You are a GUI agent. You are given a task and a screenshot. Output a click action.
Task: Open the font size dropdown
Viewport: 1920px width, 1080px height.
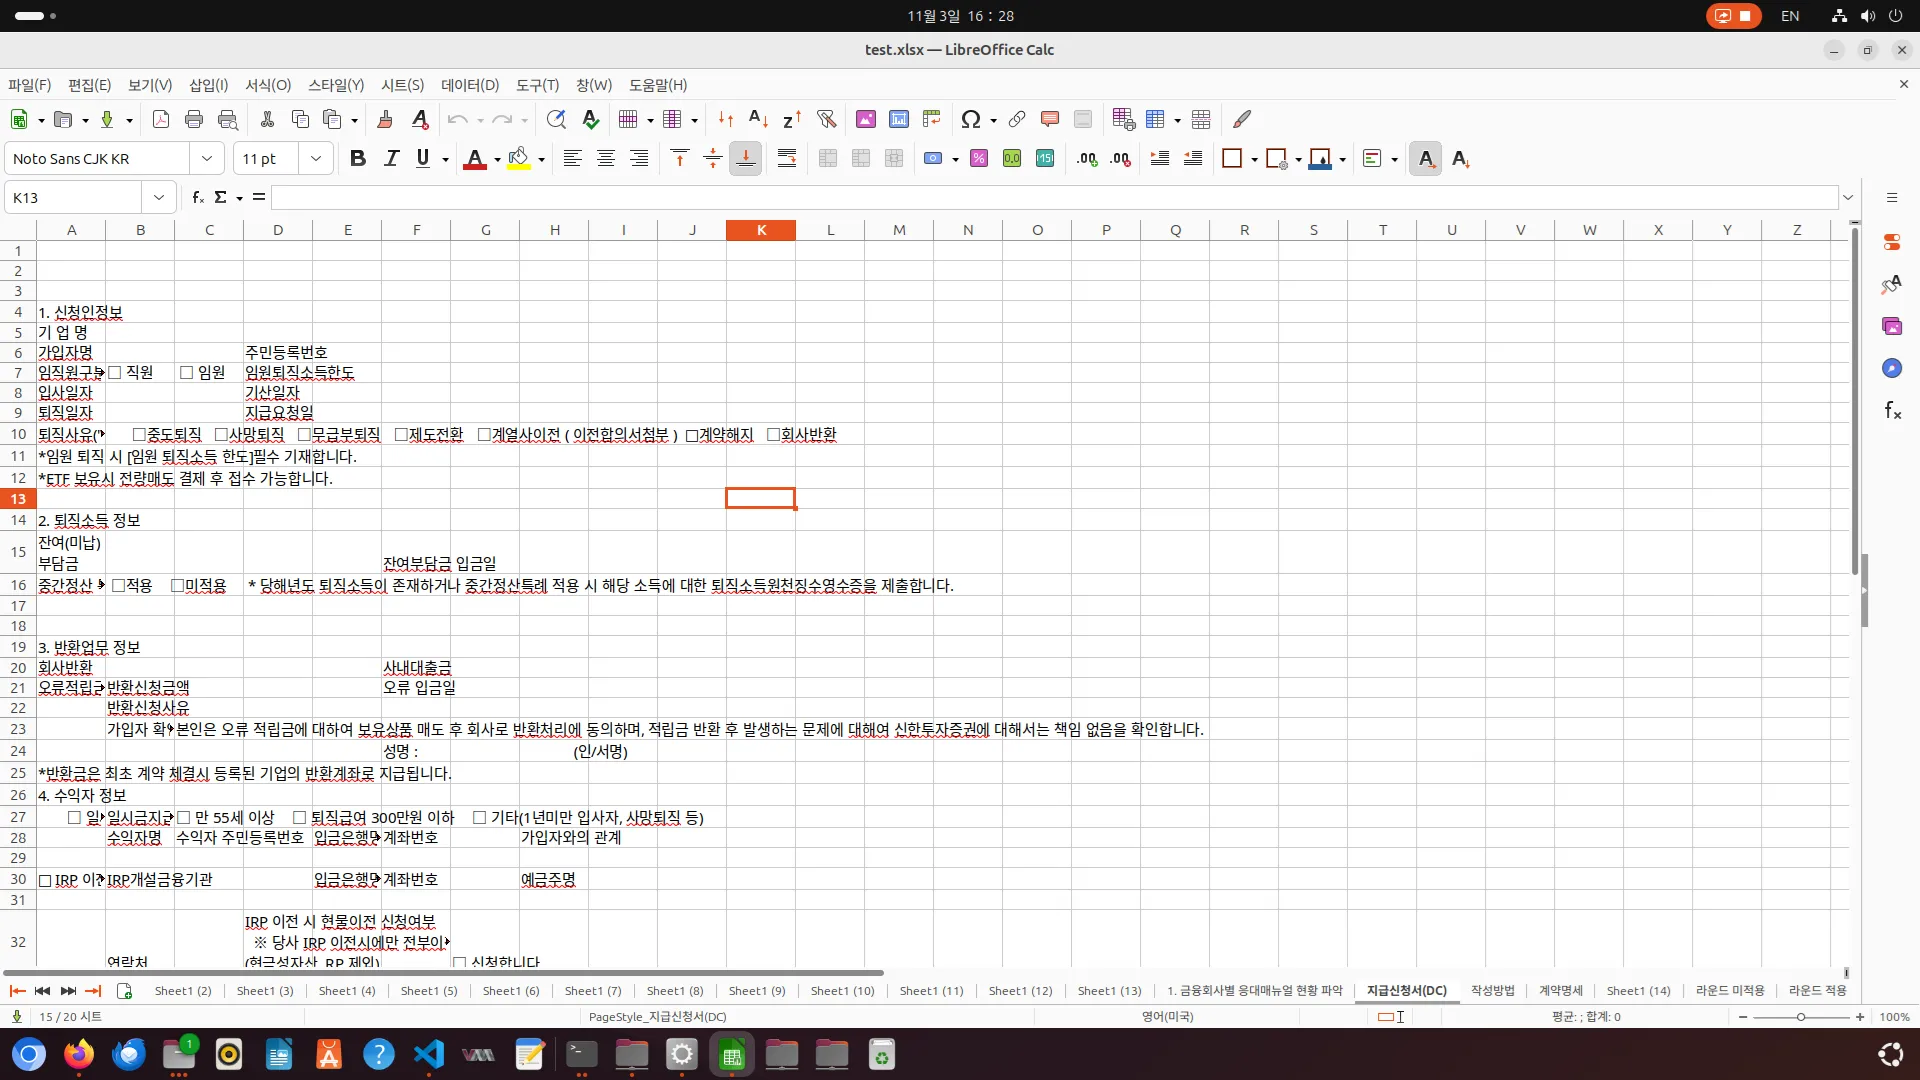point(316,157)
